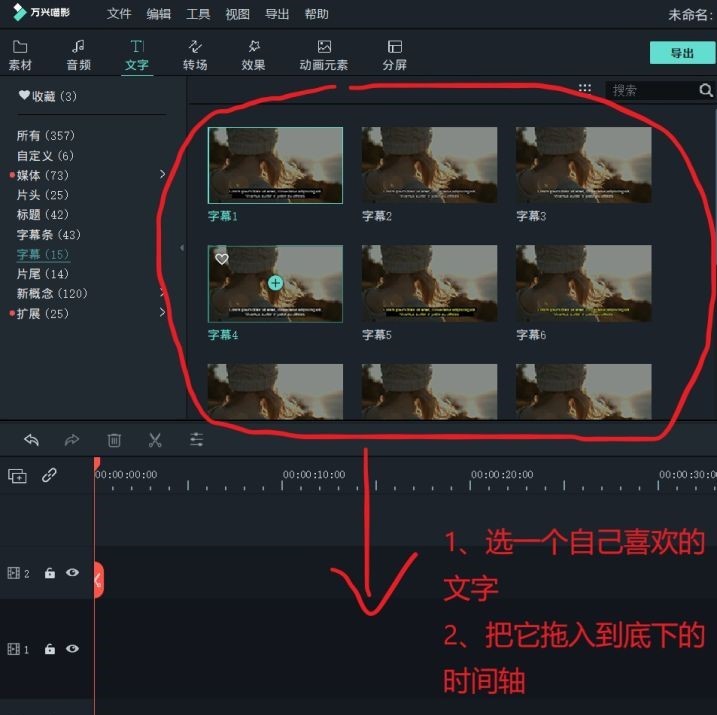Select category 所有 (357)
This screenshot has width=717, height=715.
(46, 135)
